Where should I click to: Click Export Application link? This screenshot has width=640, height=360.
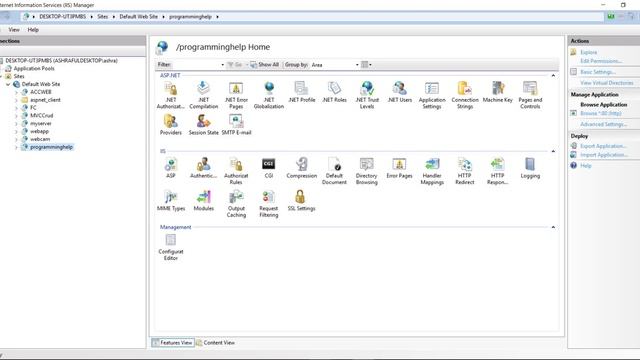click(603, 146)
